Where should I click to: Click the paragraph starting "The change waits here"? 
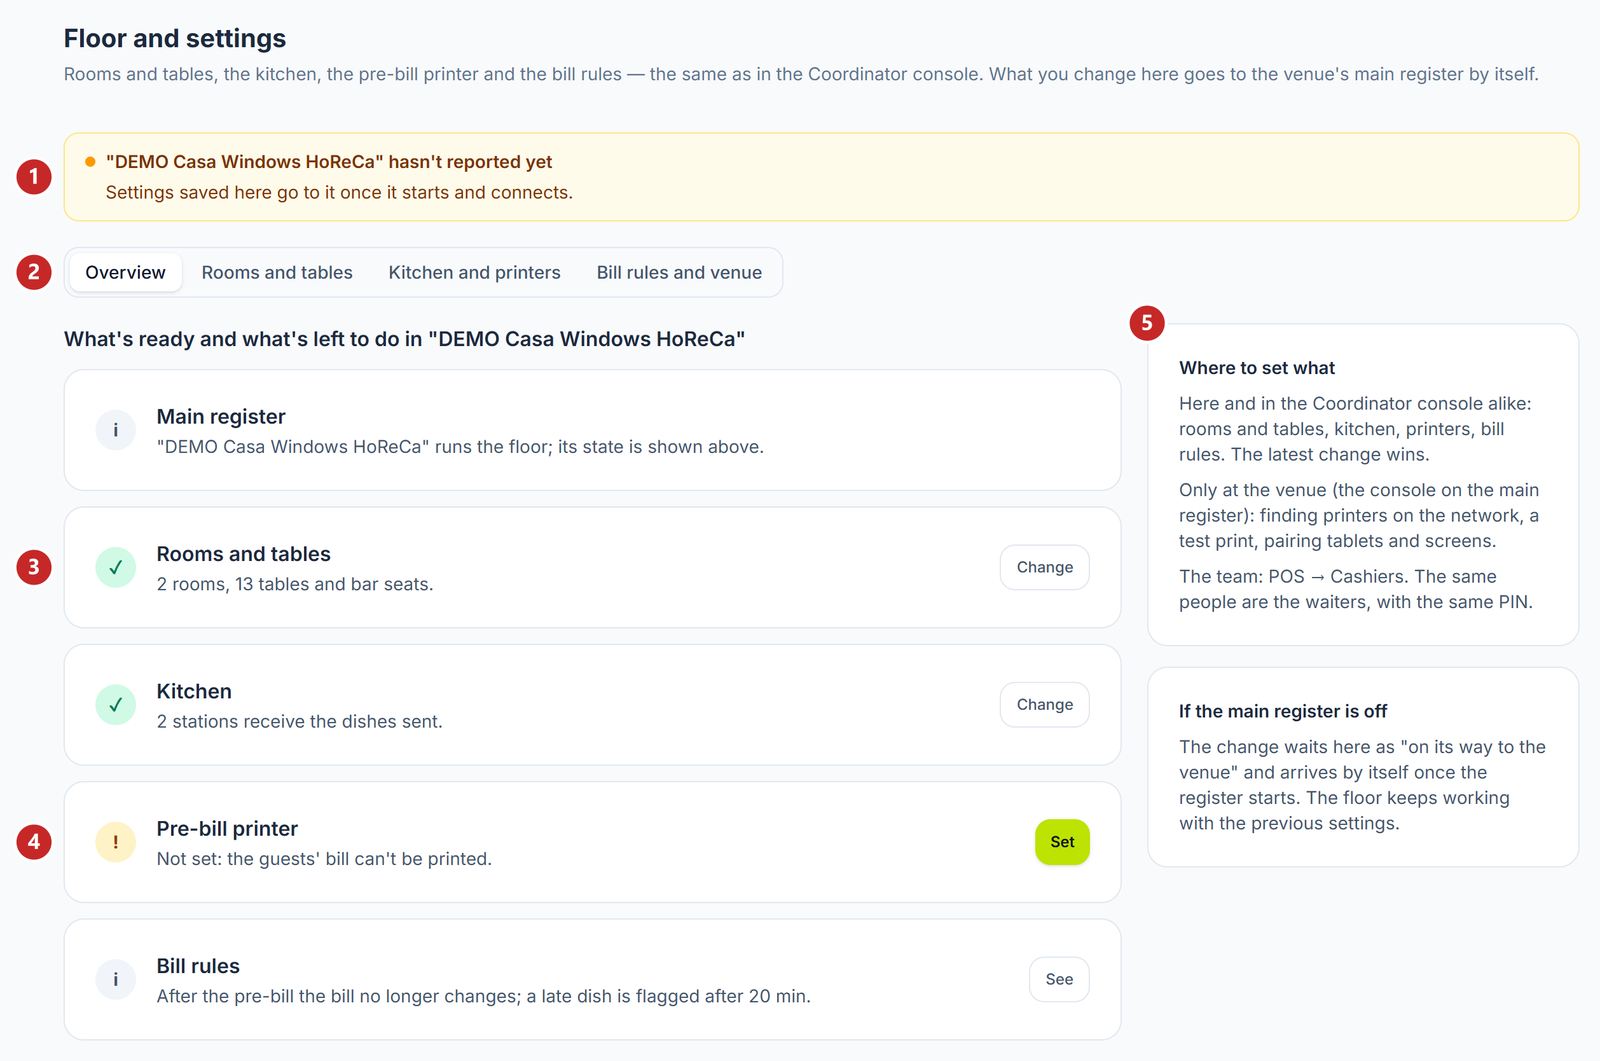[x=1362, y=785]
